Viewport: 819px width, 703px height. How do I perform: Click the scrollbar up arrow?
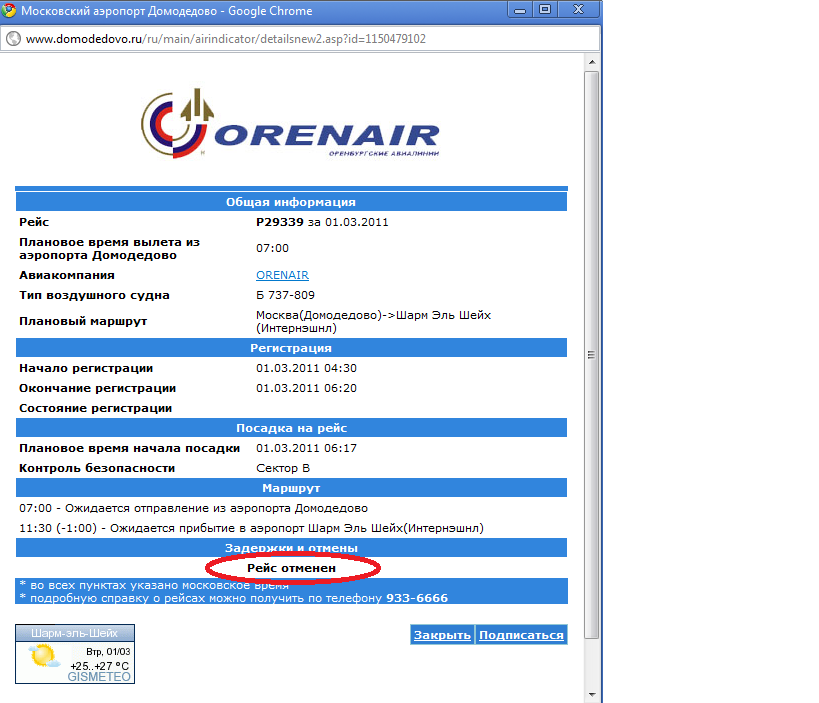point(592,62)
